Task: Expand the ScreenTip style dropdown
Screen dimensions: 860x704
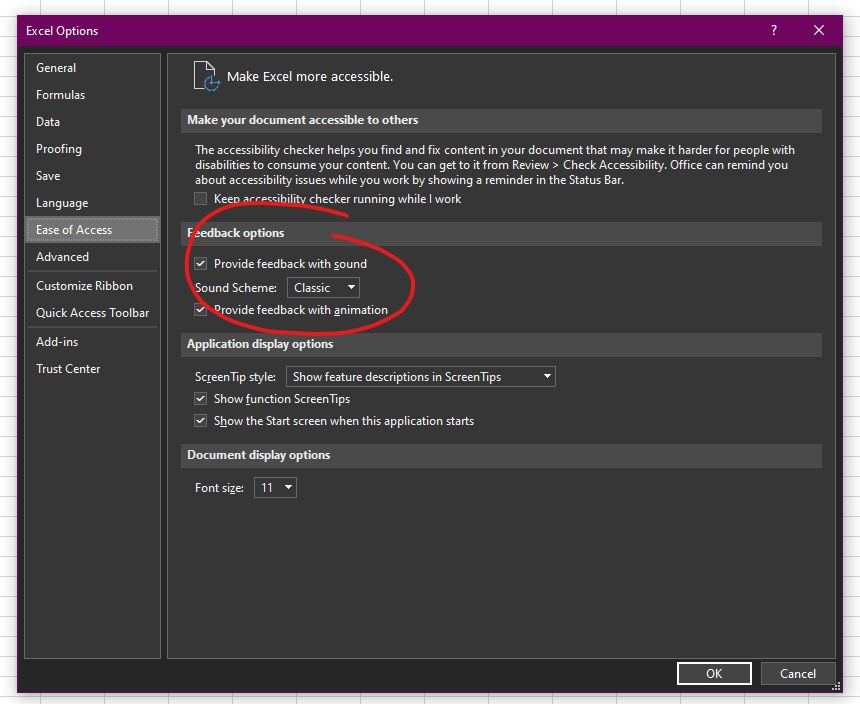Action: click(x=421, y=377)
